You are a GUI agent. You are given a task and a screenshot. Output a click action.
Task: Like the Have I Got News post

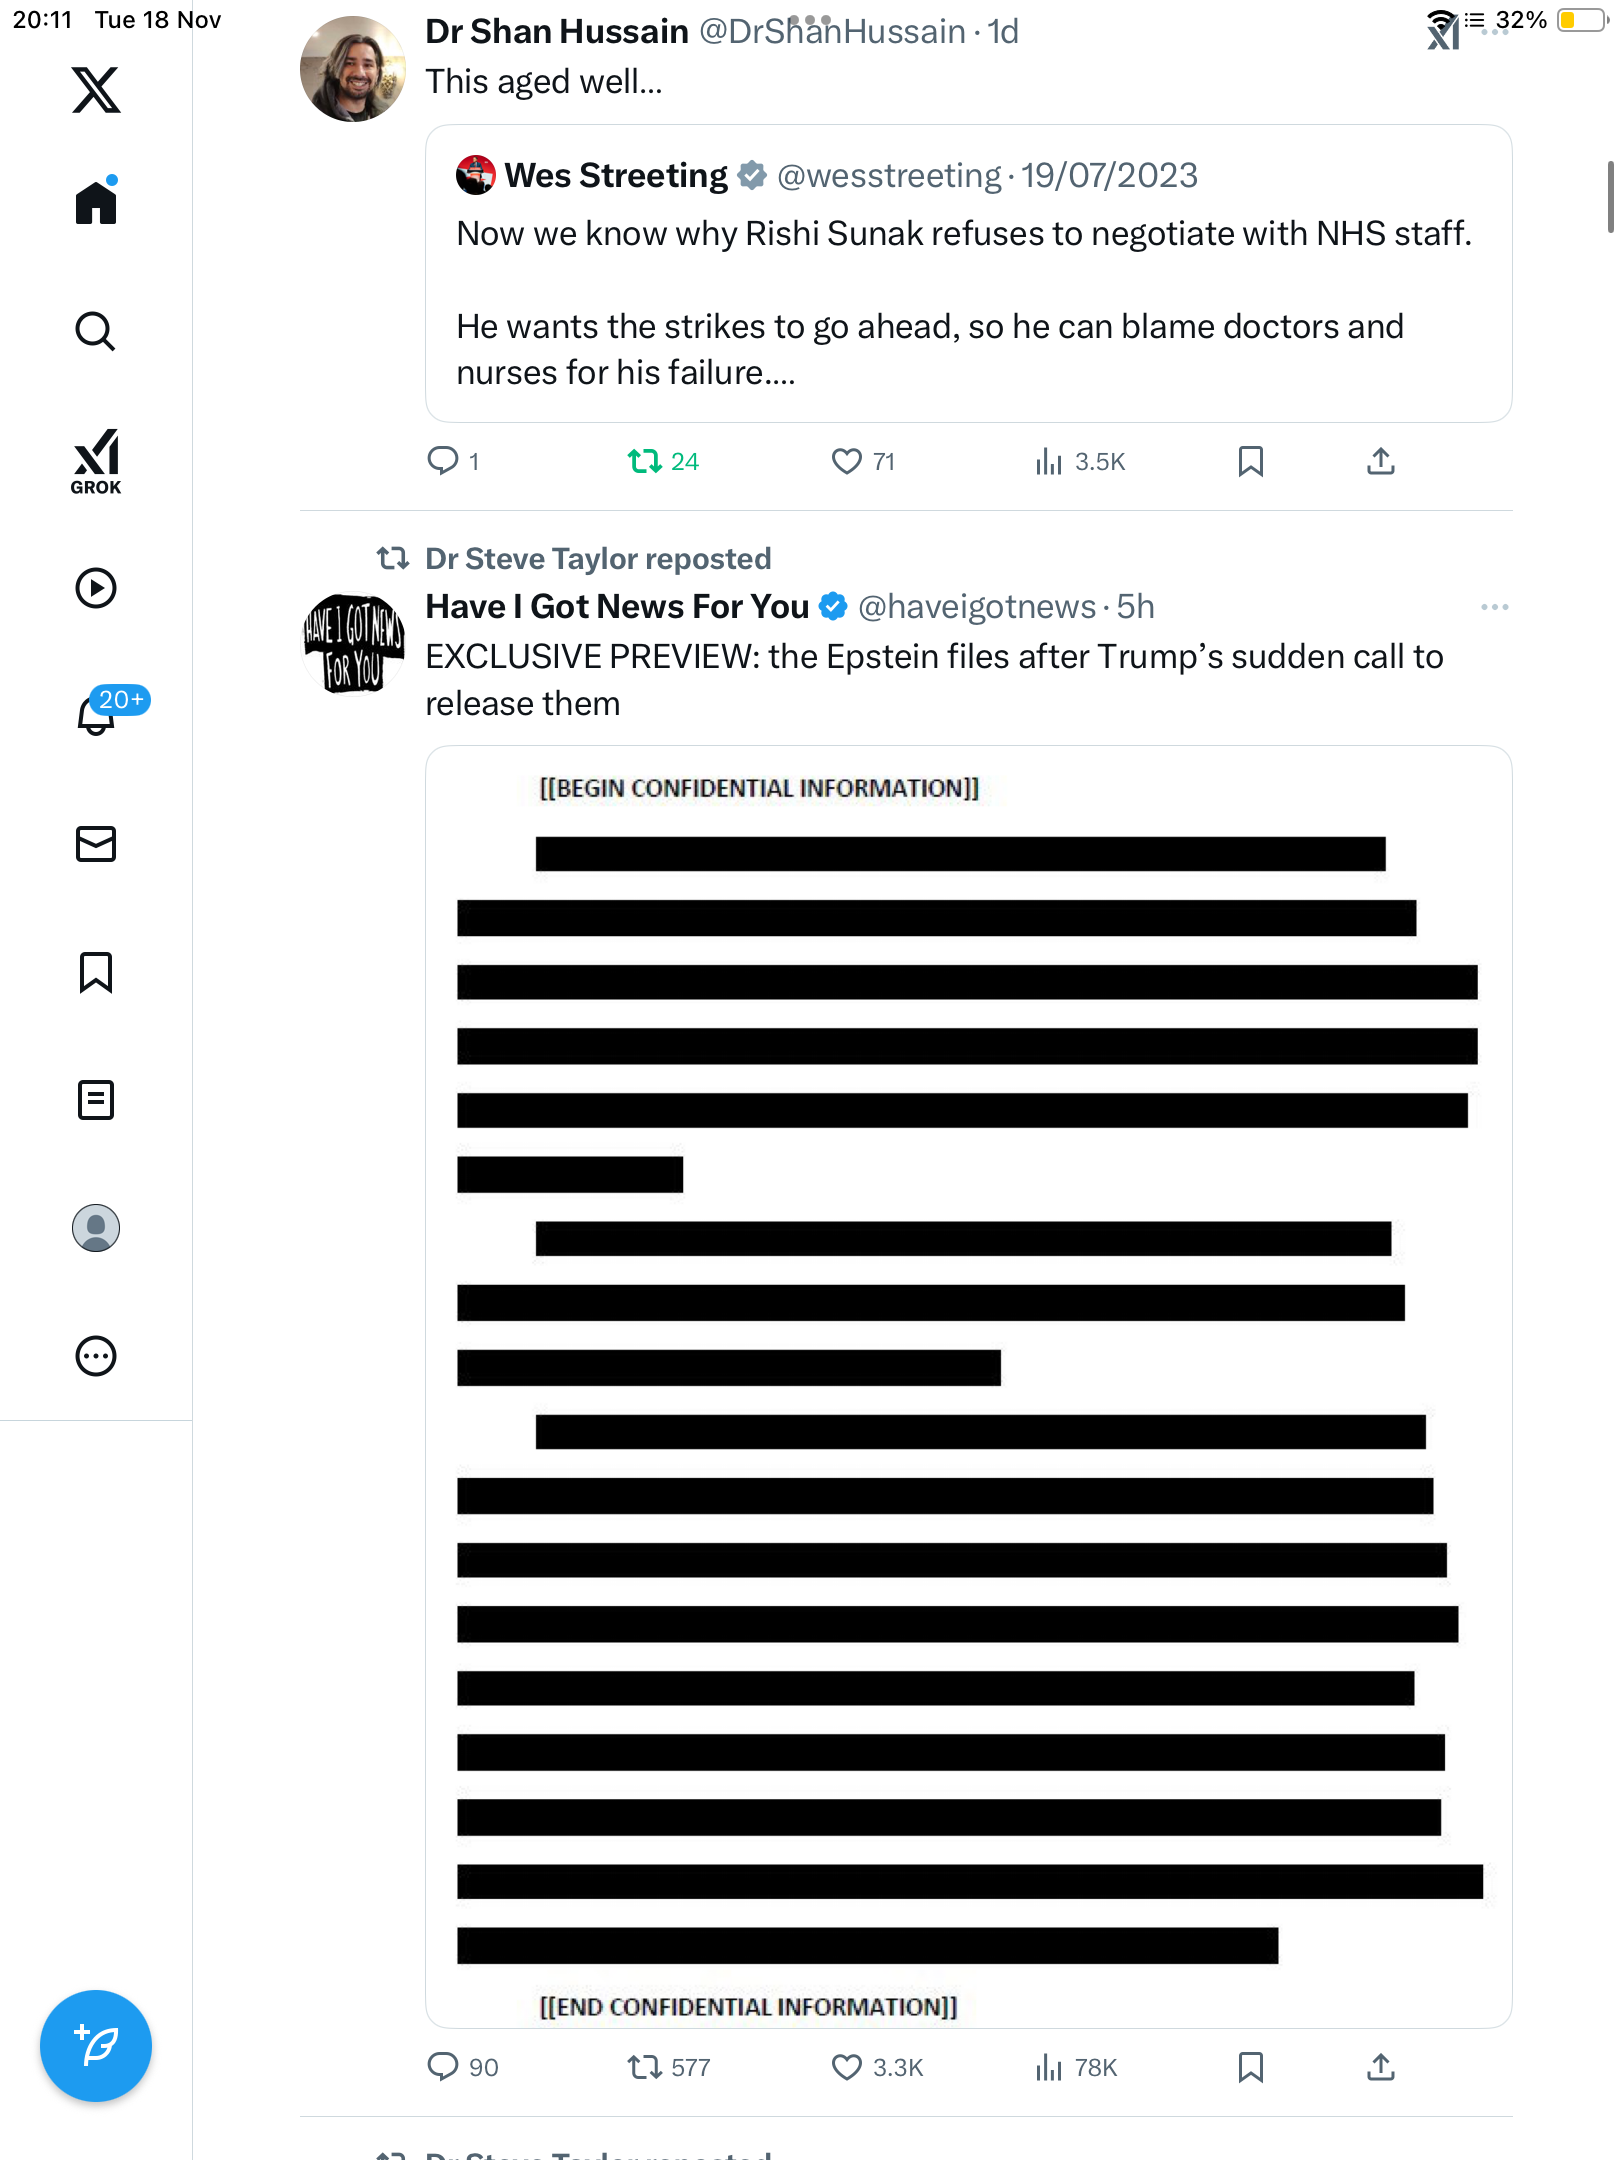(847, 2067)
